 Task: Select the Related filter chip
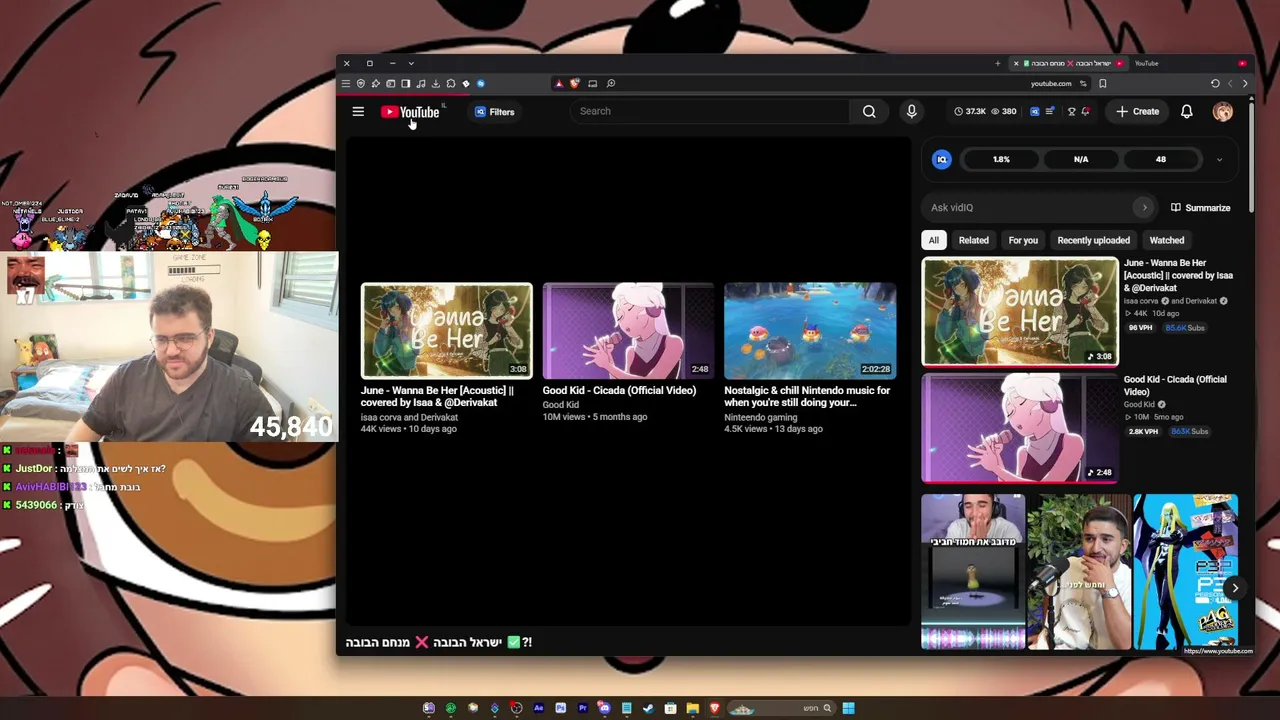click(x=973, y=240)
